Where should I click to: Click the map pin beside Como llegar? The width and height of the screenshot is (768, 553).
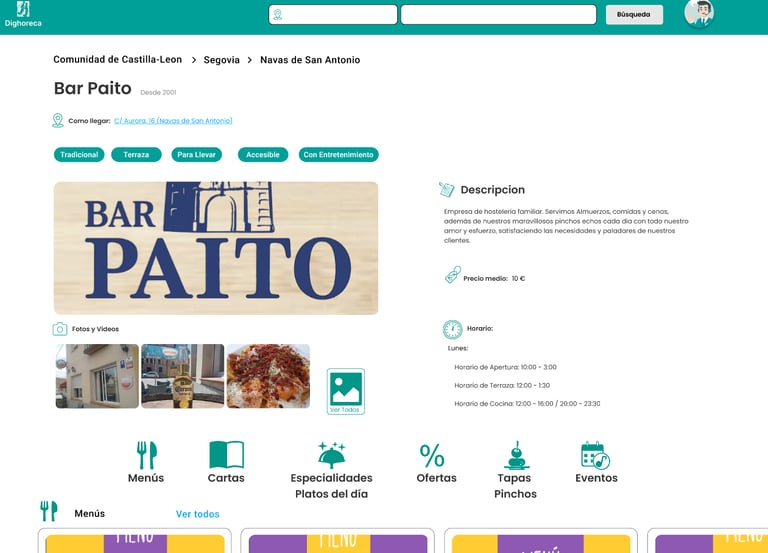(x=58, y=120)
